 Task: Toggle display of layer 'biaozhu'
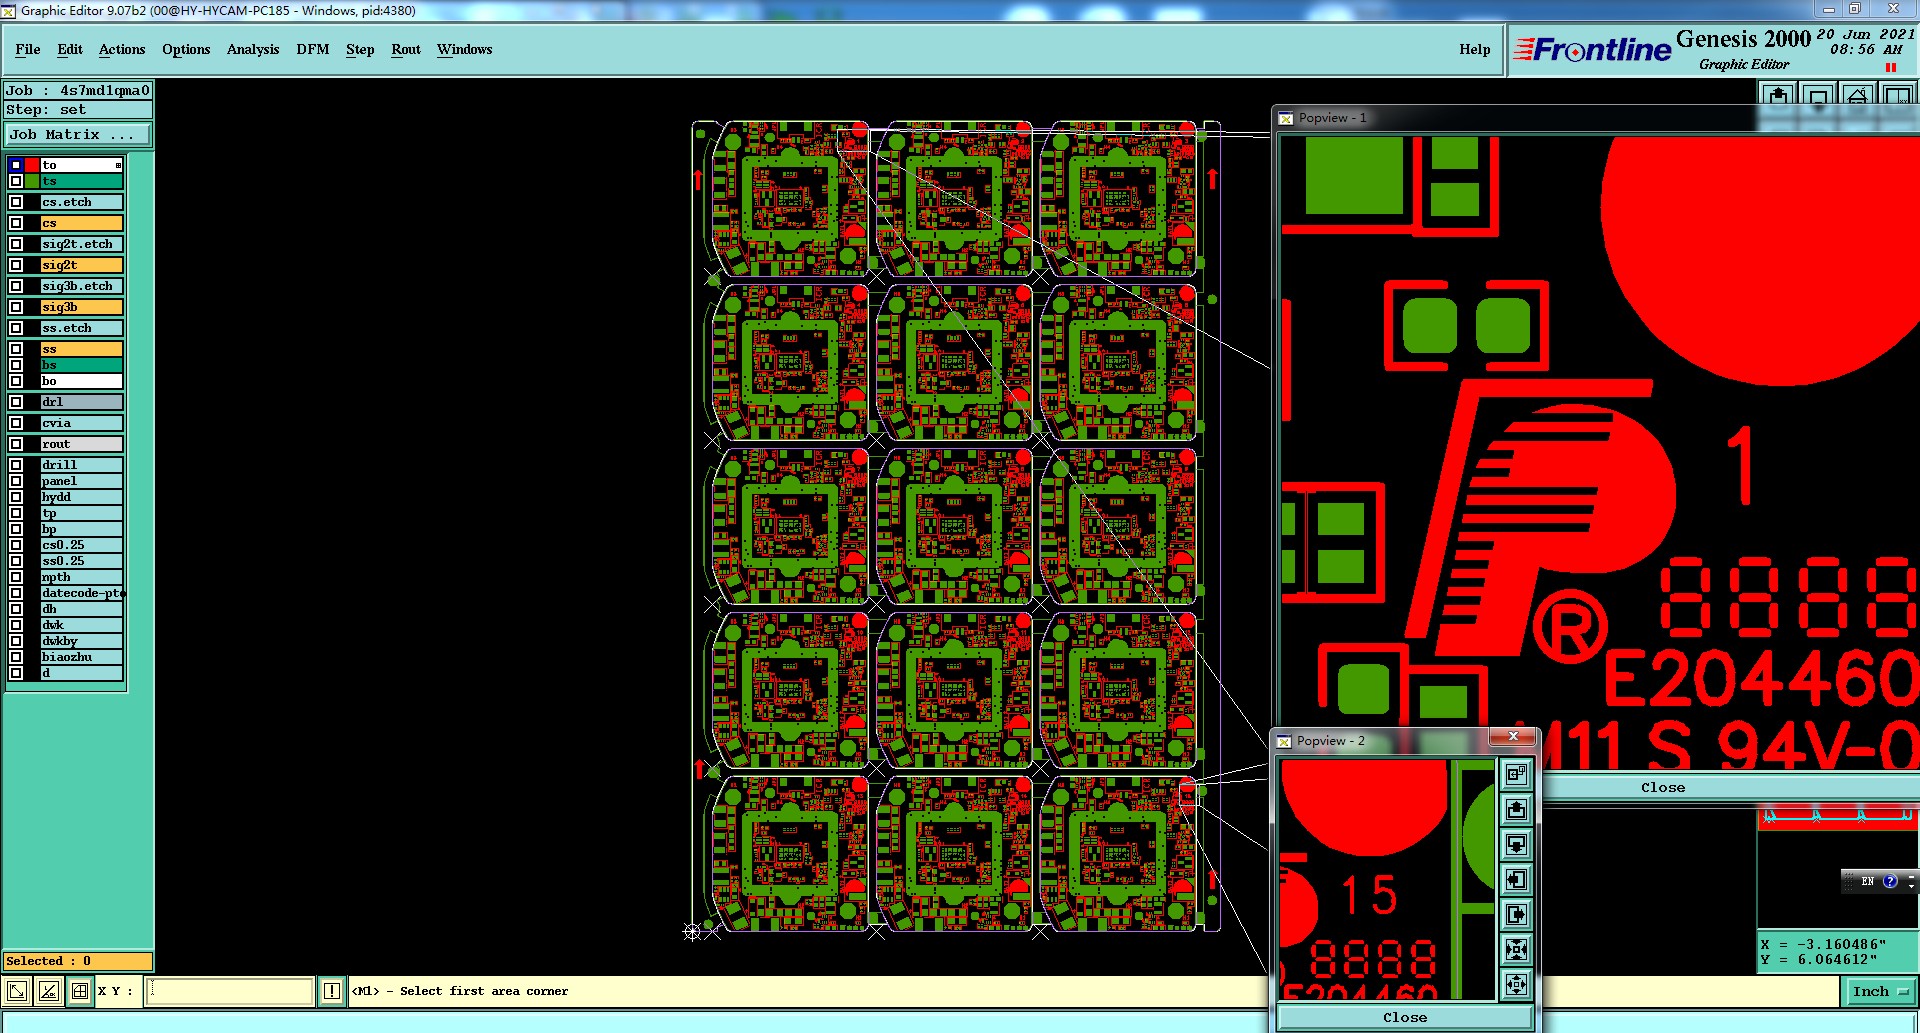pyautogui.click(x=16, y=657)
